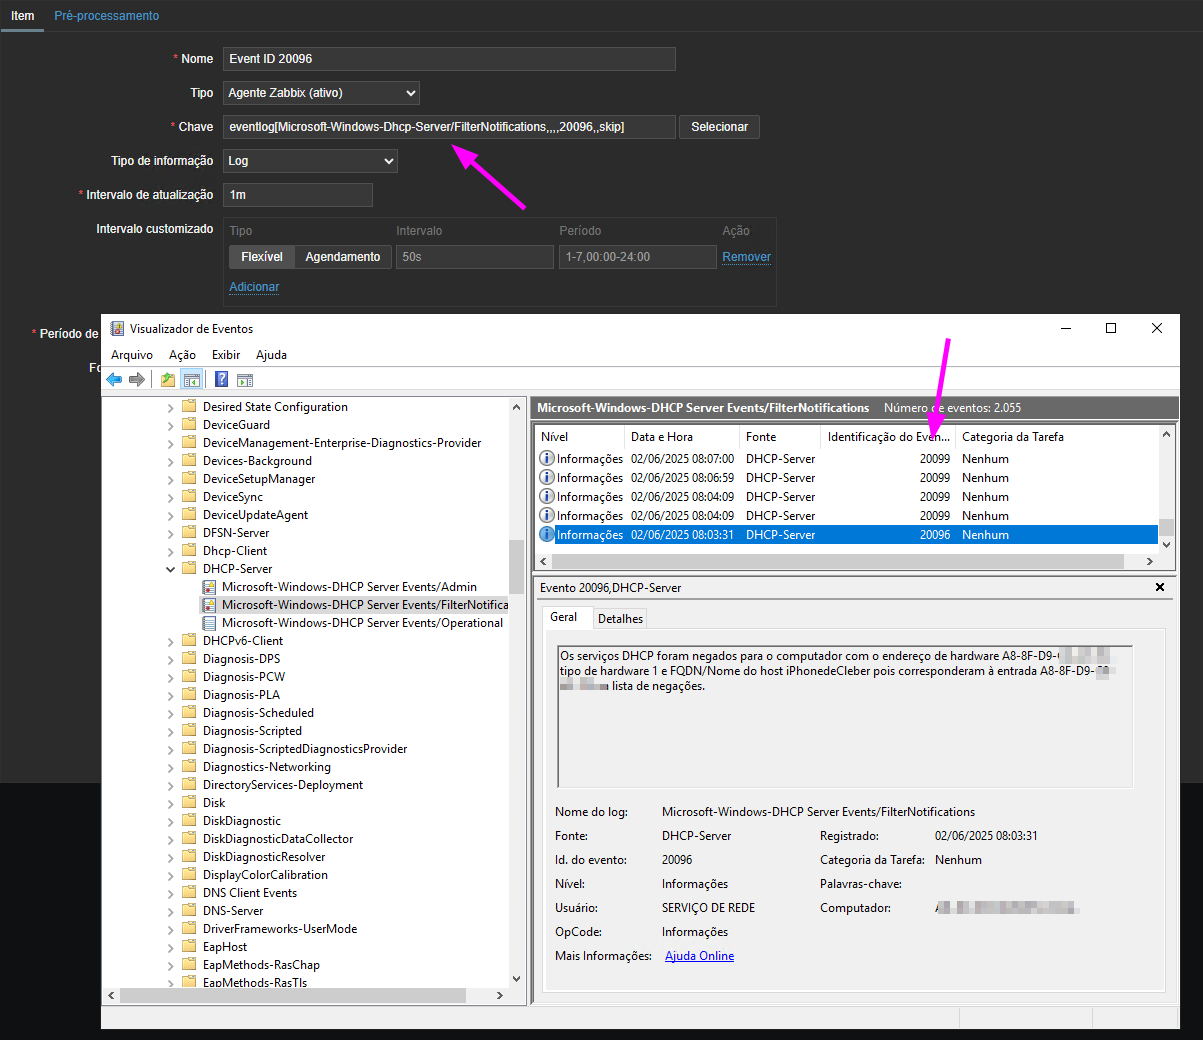Collapse the DHCP-Server tree node
Viewport: 1203px width, 1040px height.
click(170, 569)
